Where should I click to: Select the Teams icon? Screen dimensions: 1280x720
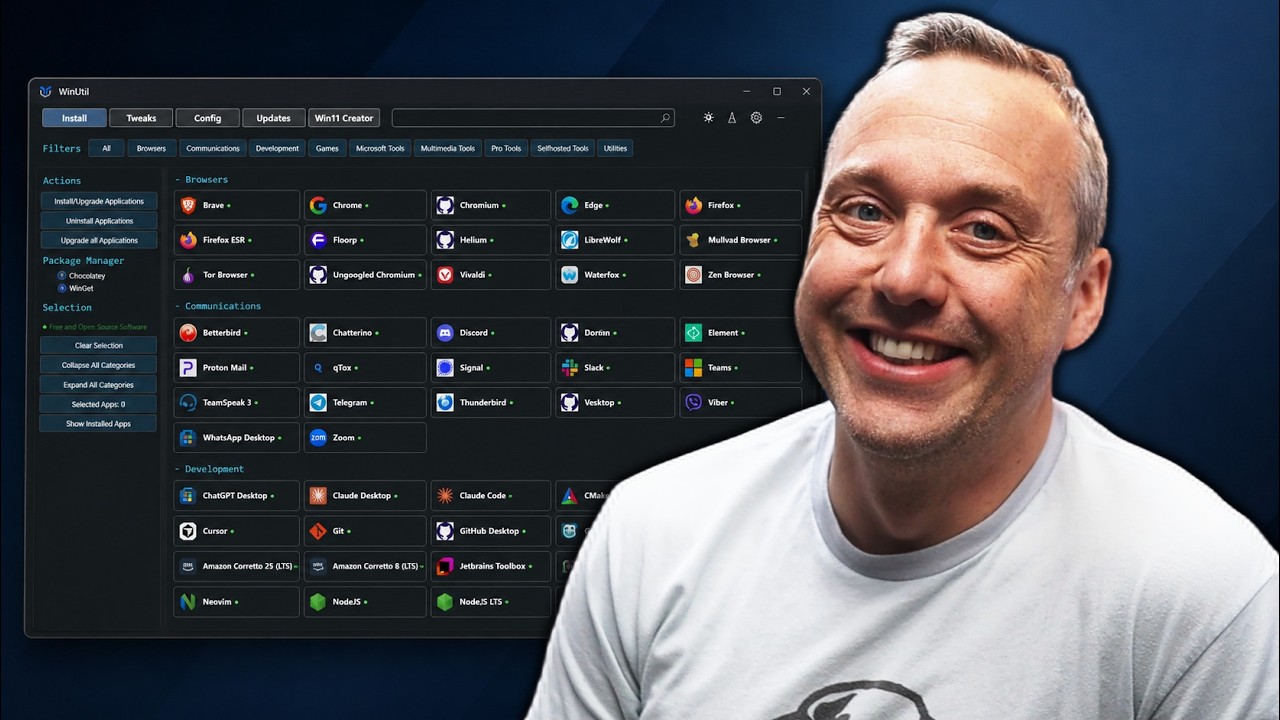coord(693,368)
